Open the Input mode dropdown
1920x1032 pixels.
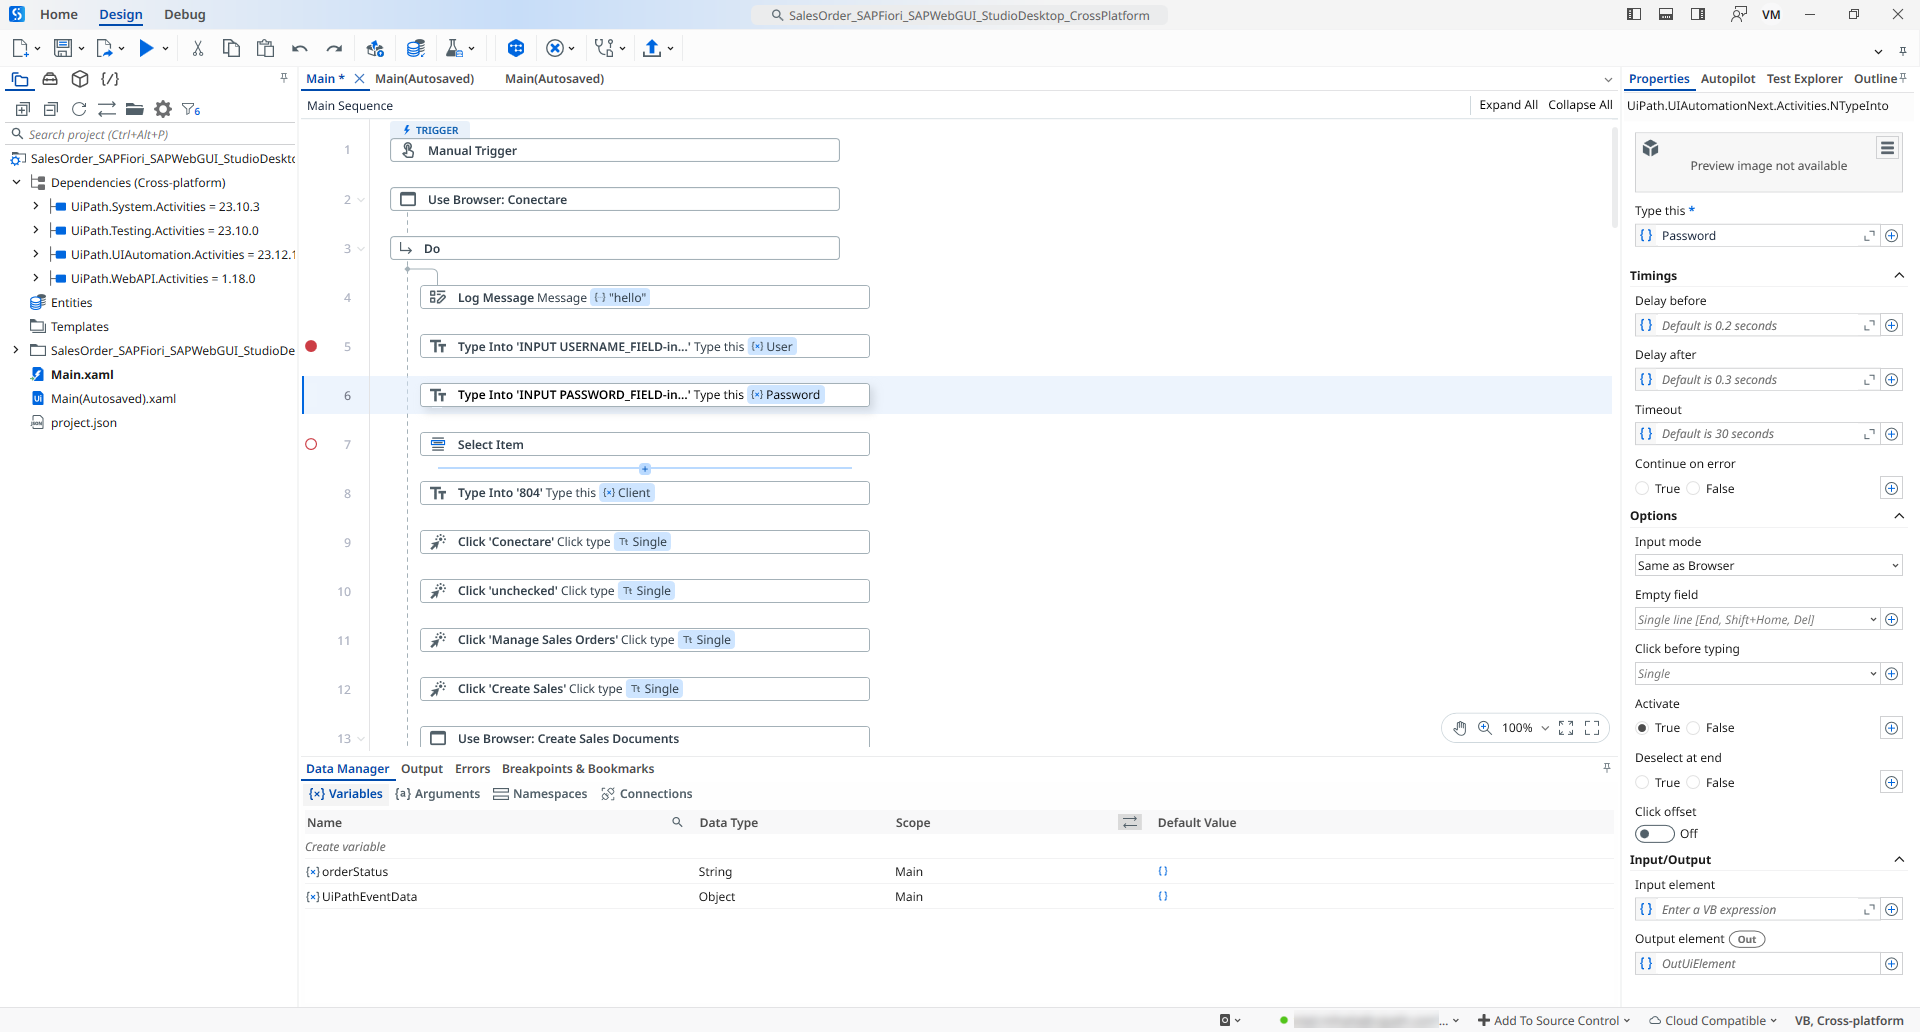(1767, 566)
